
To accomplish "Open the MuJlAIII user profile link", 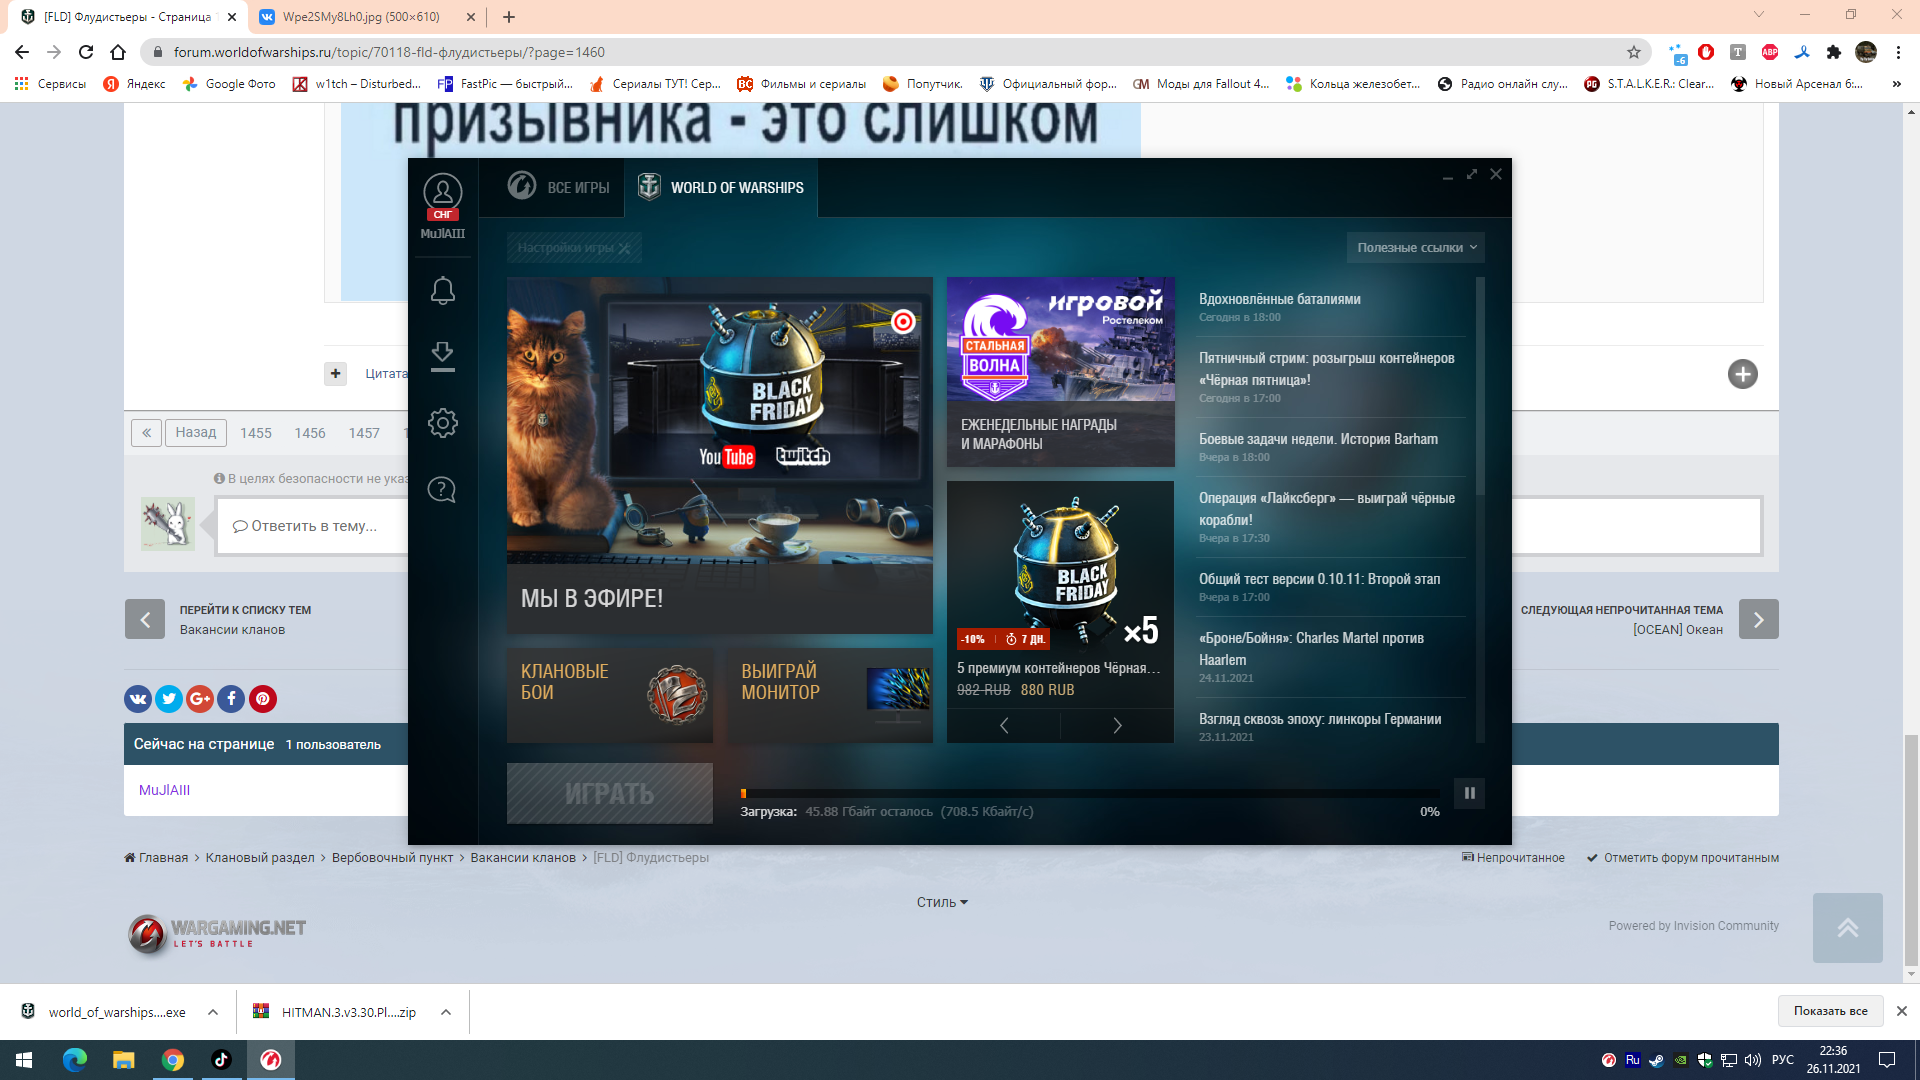I will [164, 790].
